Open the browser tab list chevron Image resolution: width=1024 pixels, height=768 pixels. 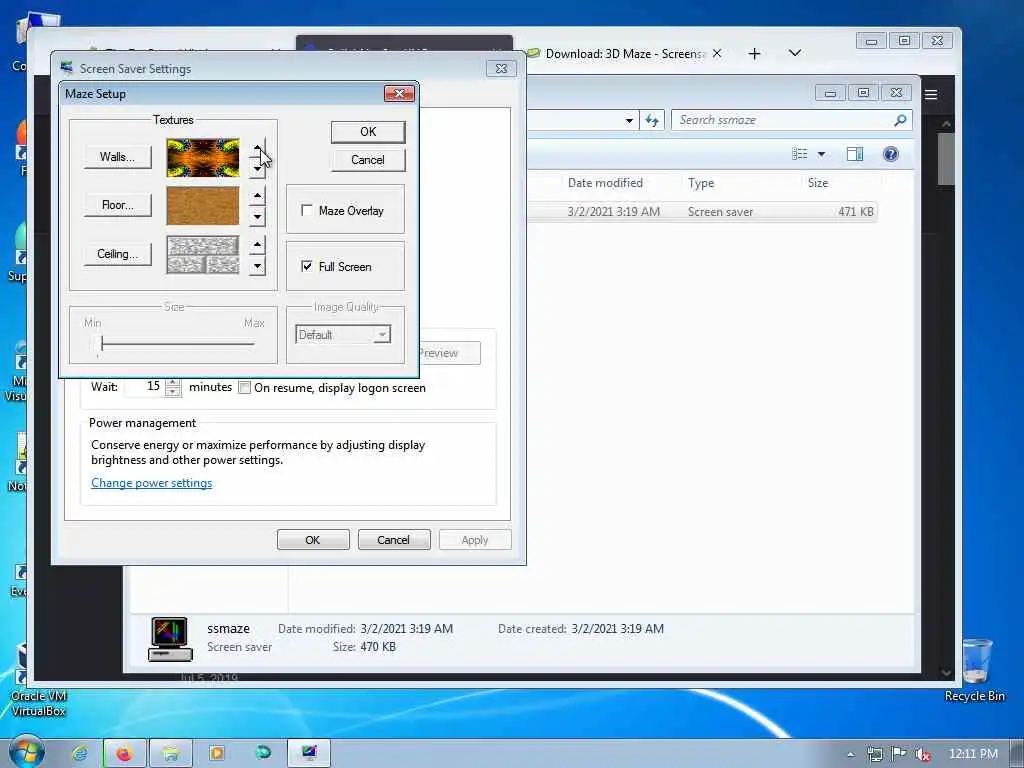click(x=795, y=53)
